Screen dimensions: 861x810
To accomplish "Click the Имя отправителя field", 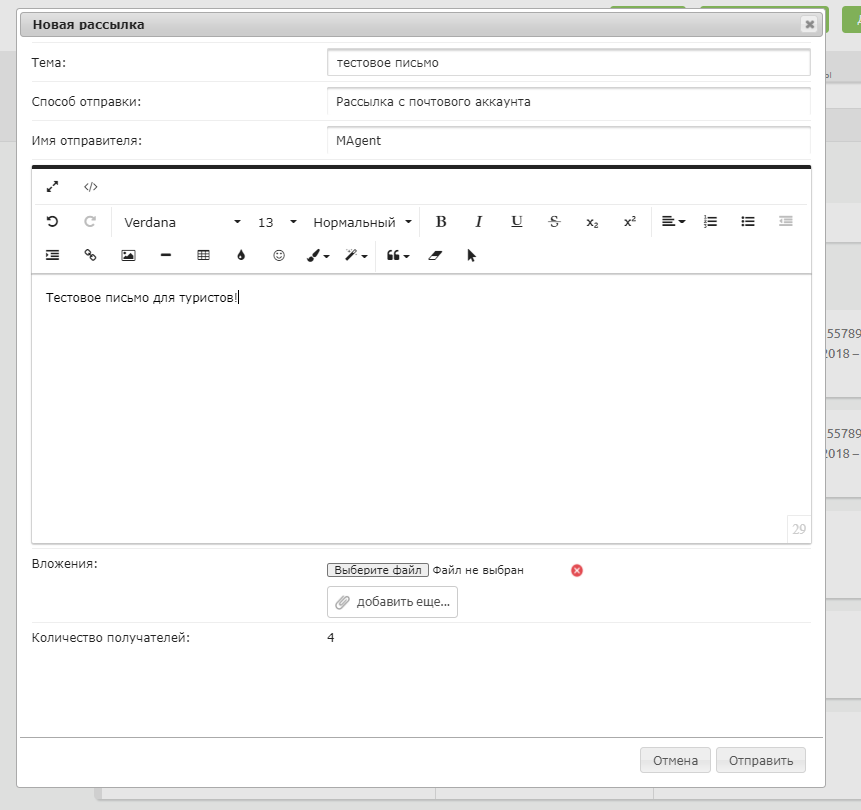I will 569,141.
